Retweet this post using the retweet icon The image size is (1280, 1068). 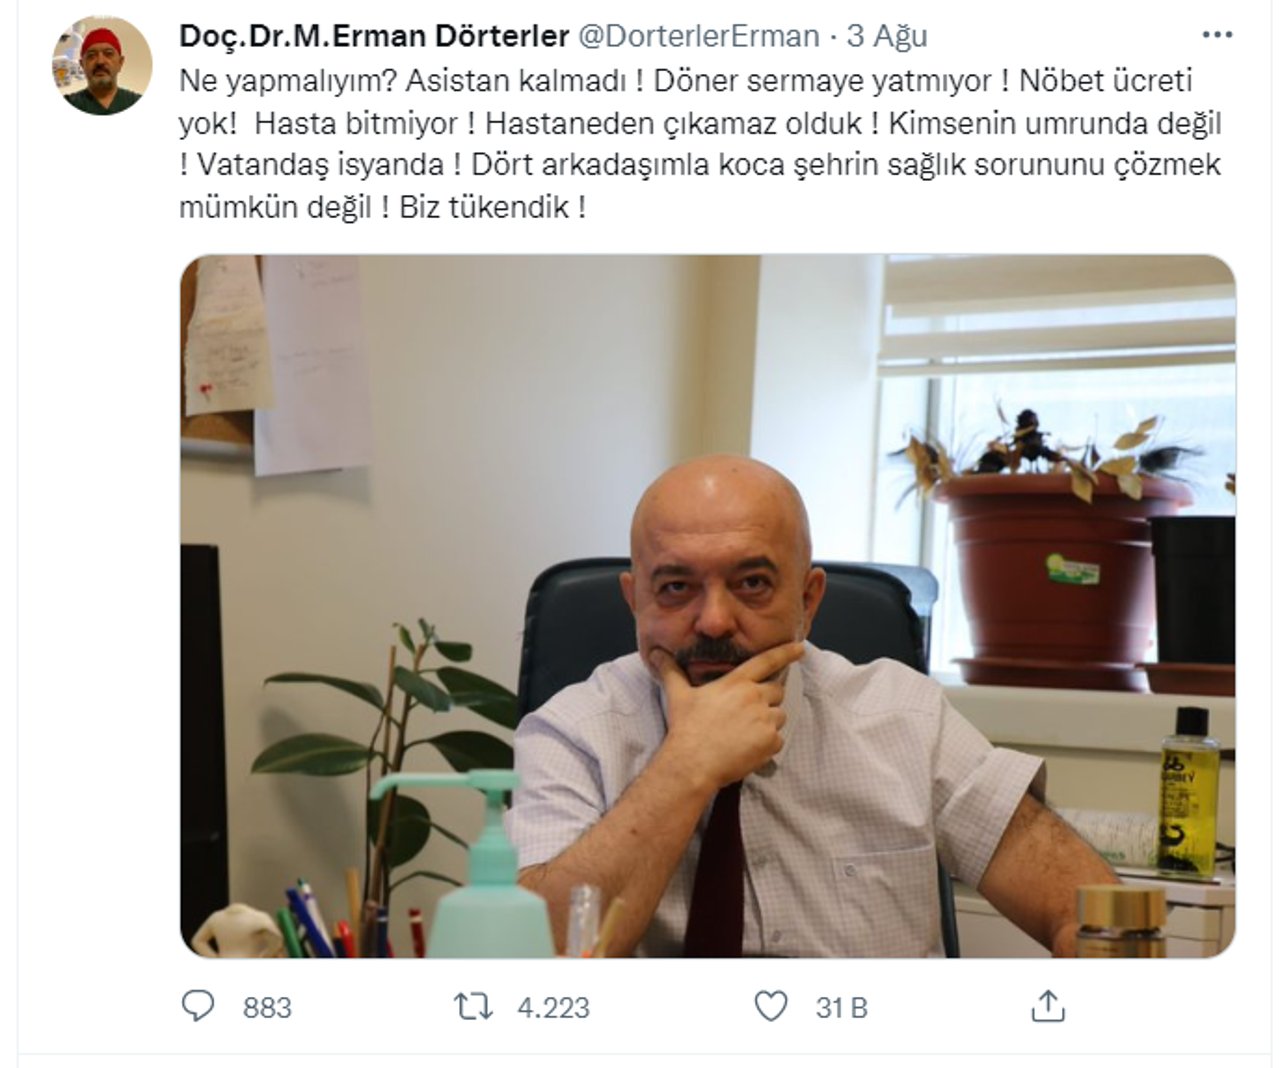pos(473,1006)
